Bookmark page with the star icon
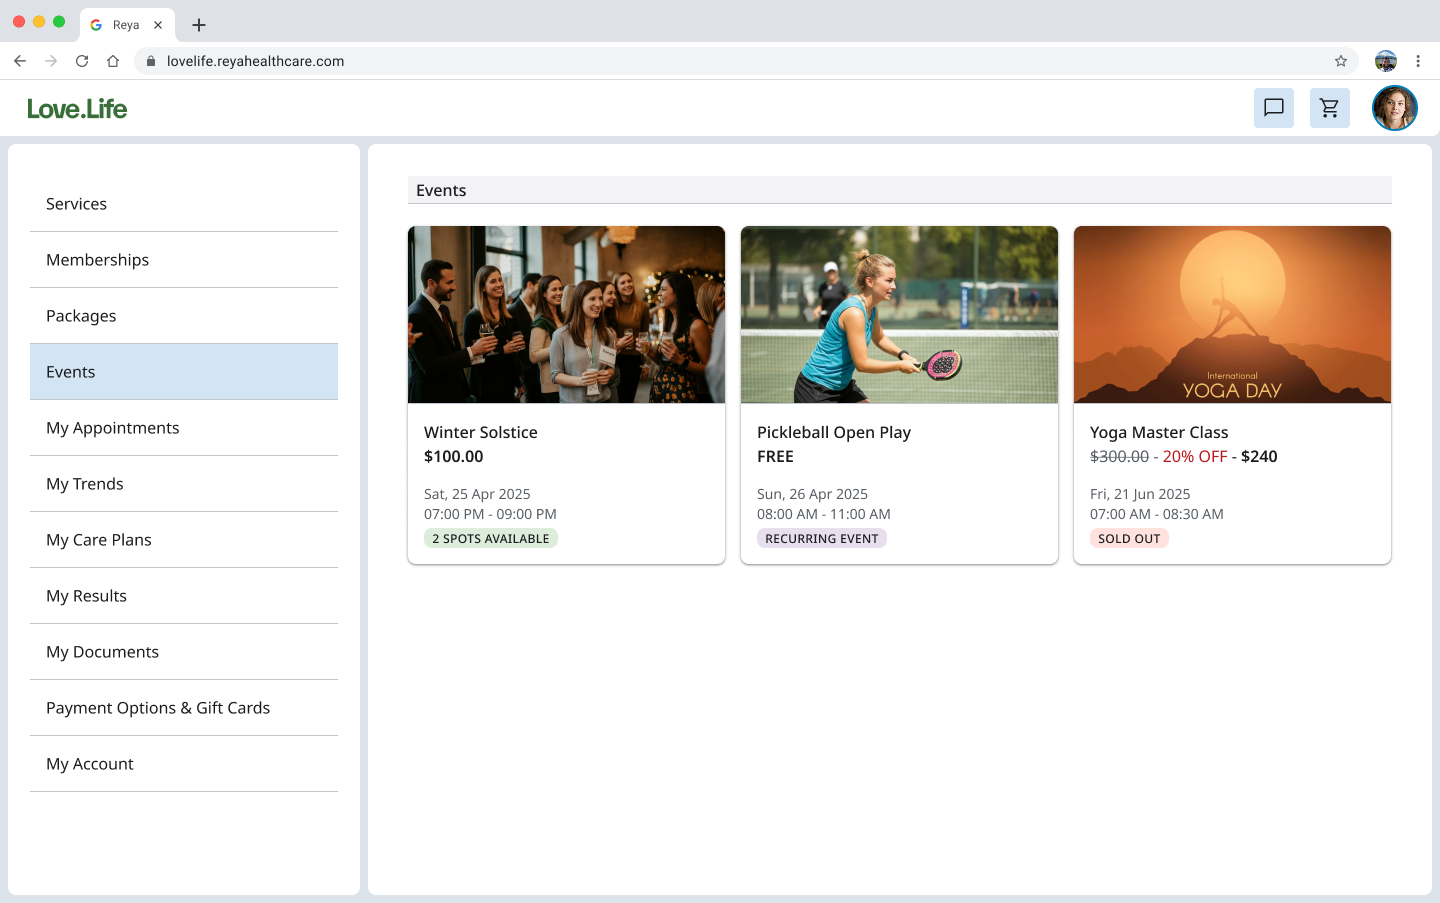 [x=1340, y=61]
